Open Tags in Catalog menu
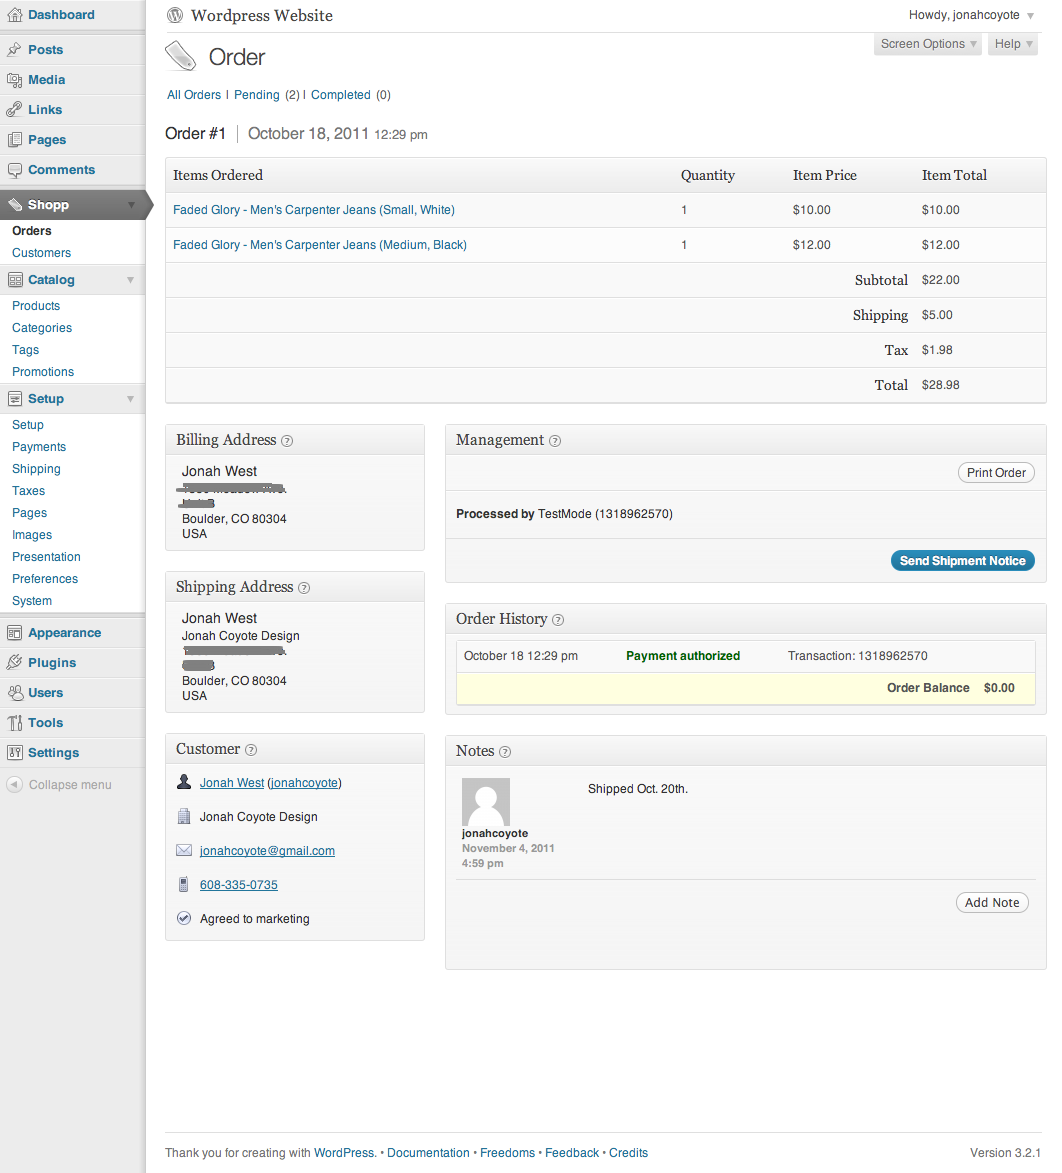This screenshot has height=1173, width=1062. click(x=25, y=350)
